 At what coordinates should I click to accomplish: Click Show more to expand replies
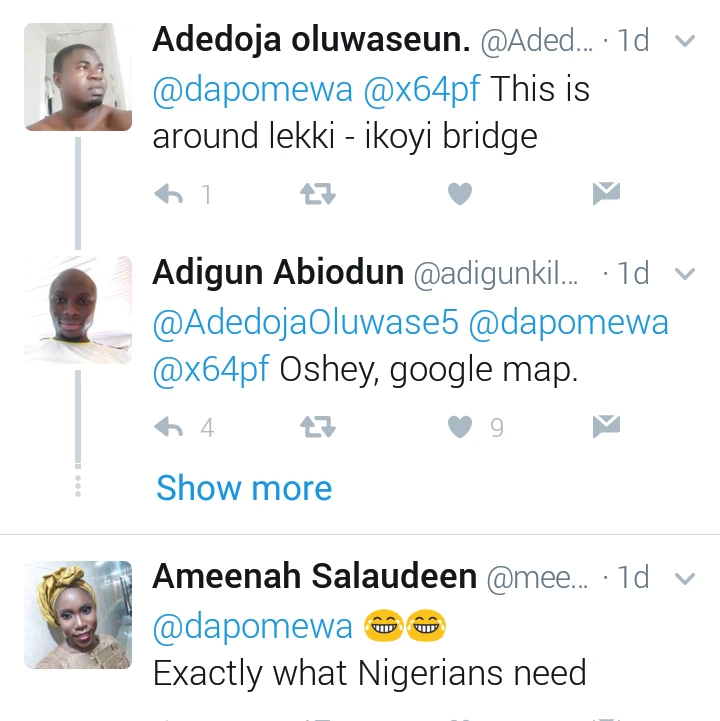click(244, 488)
